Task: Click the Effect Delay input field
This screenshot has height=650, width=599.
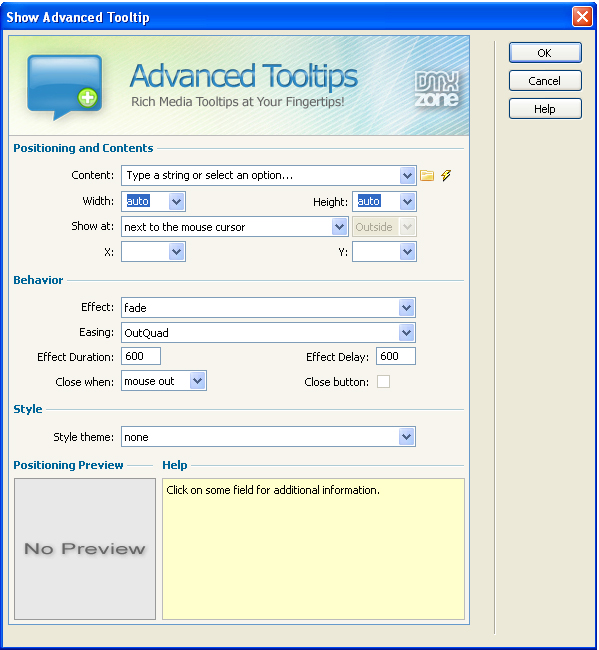Action: (x=396, y=356)
